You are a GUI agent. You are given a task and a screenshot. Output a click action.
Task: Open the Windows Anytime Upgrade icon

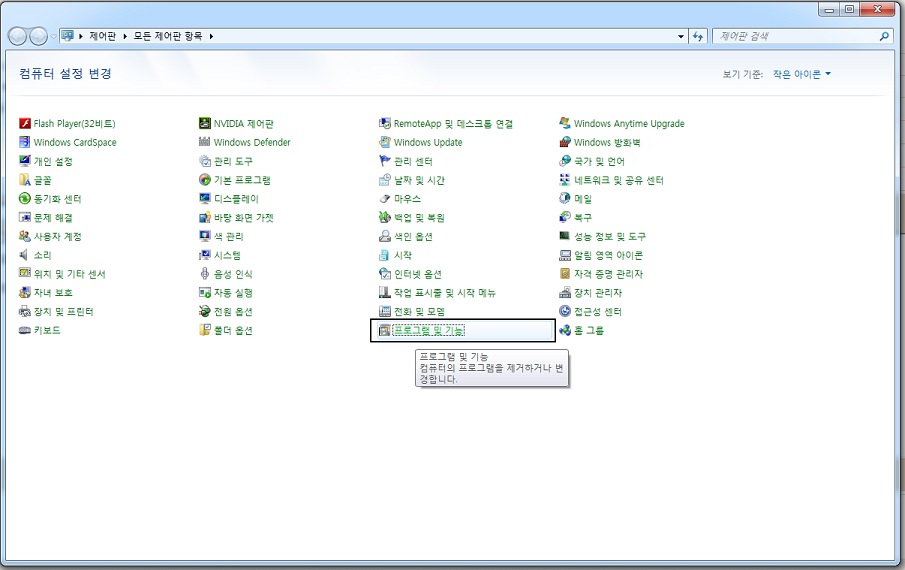tap(565, 123)
